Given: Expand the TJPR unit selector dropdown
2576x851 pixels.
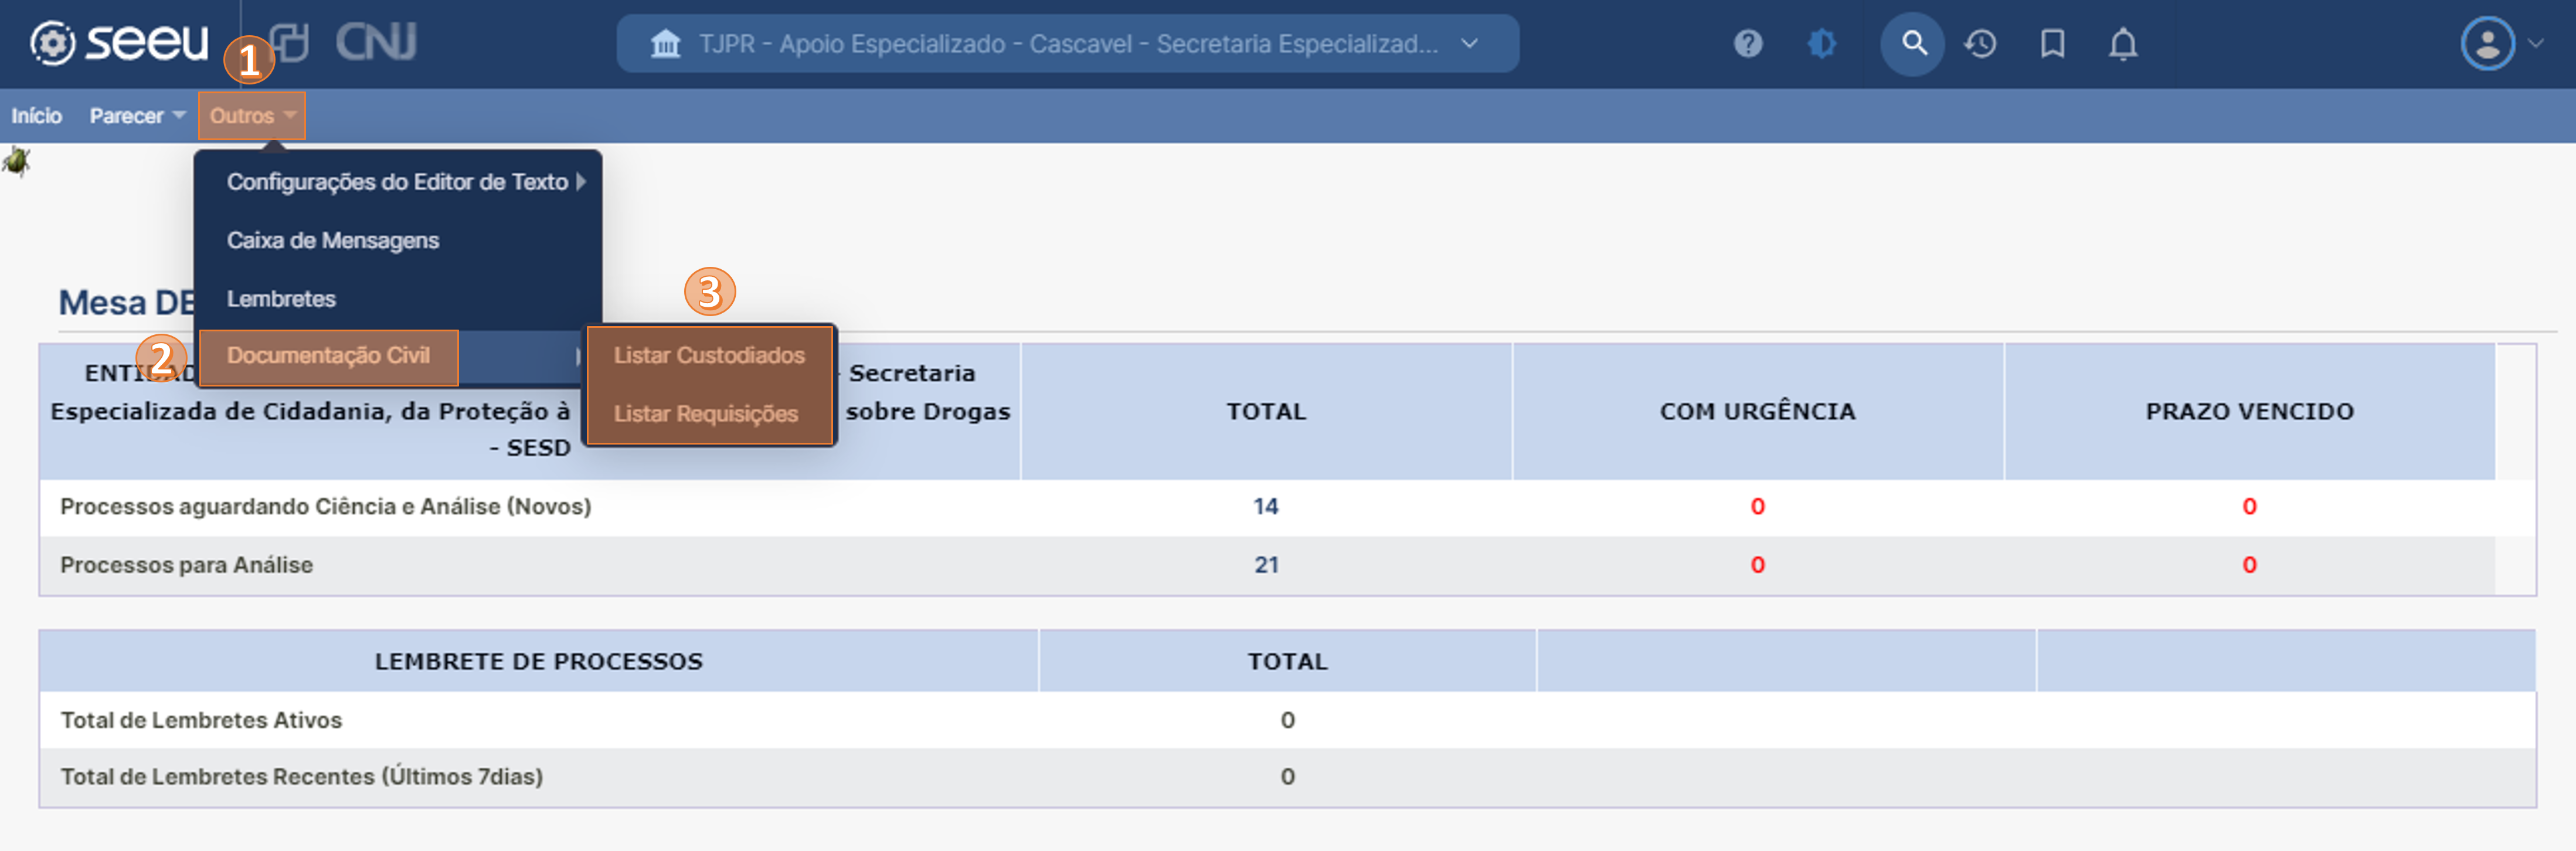Looking at the screenshot, I should click(1067, 44).
